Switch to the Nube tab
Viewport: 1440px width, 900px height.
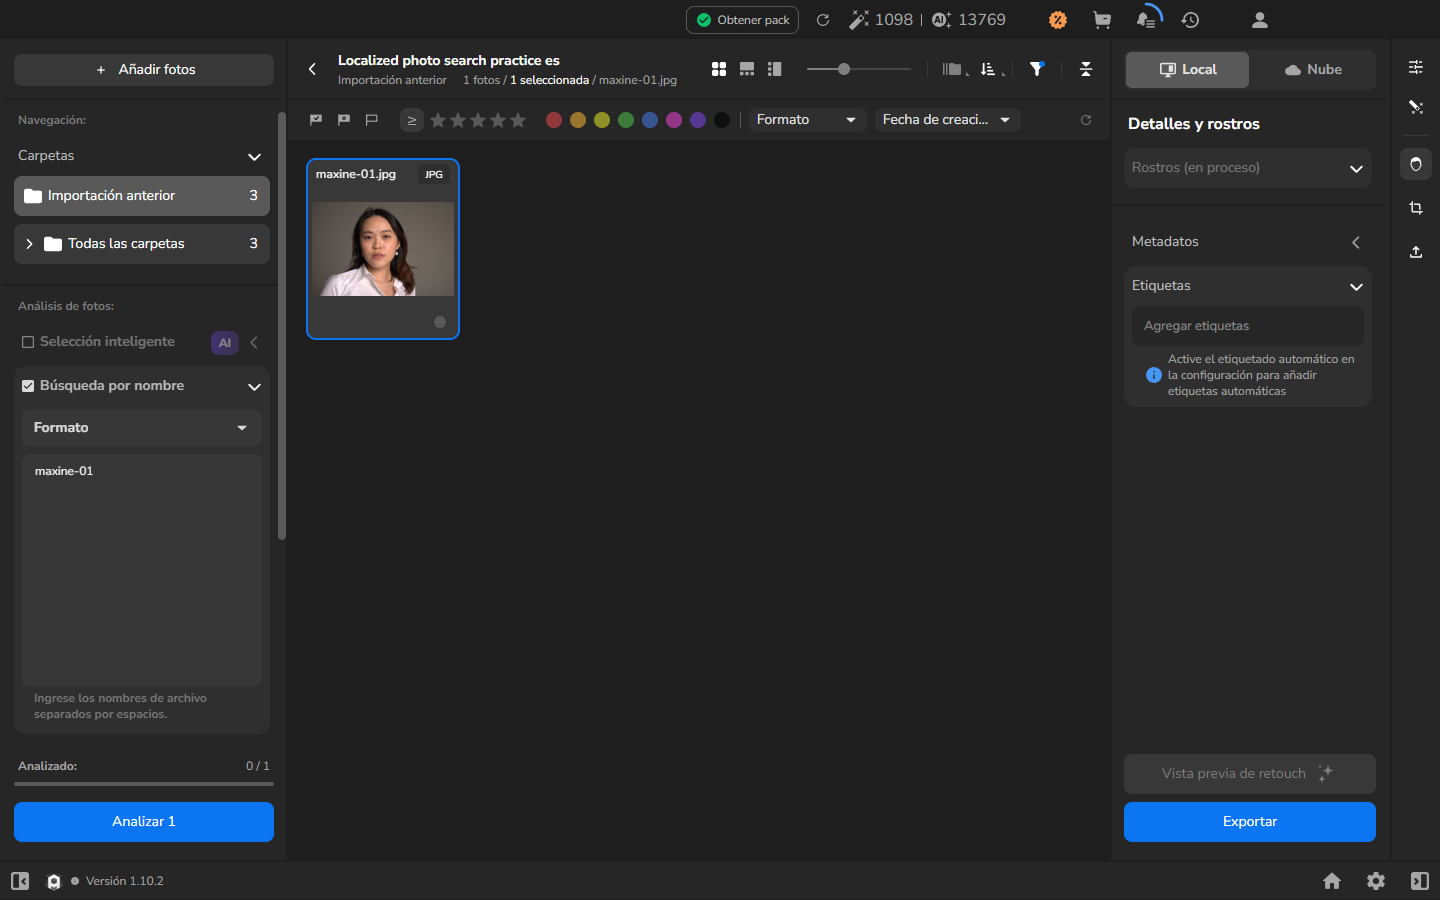(1313, 70)
